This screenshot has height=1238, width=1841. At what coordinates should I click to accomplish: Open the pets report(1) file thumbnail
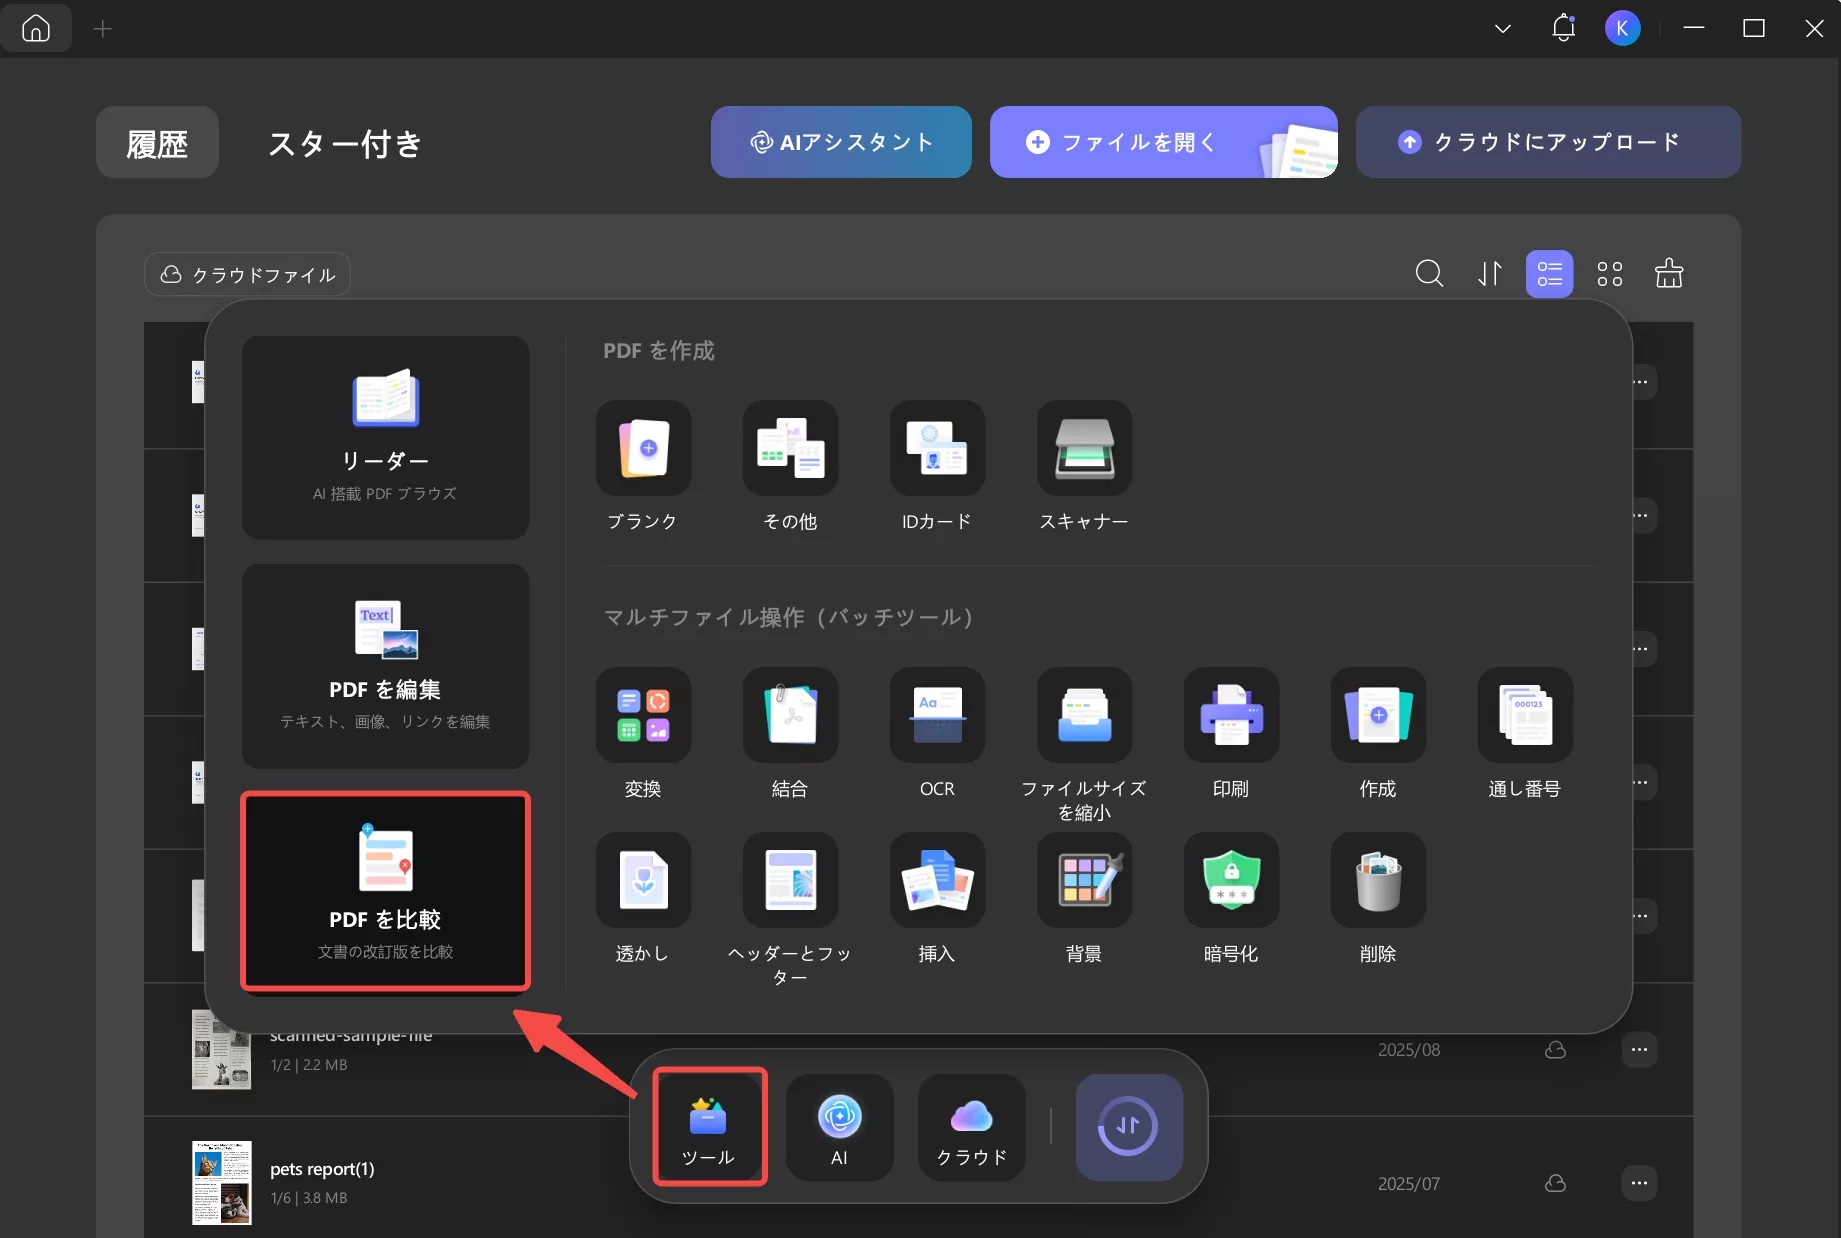[x=221, y=1182]
